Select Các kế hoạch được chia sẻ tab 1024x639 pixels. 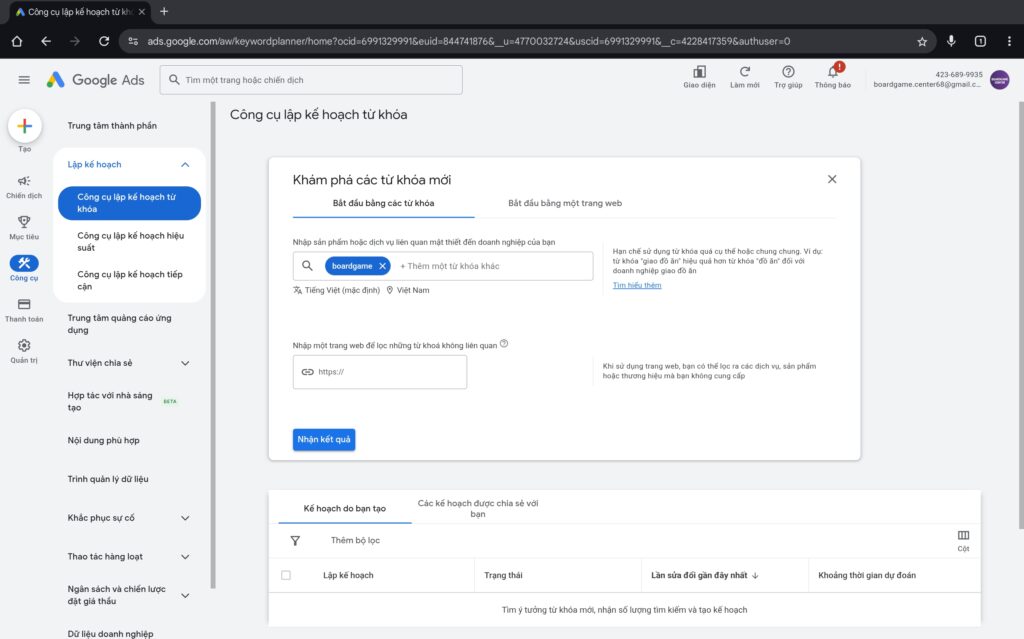point(478,508)
